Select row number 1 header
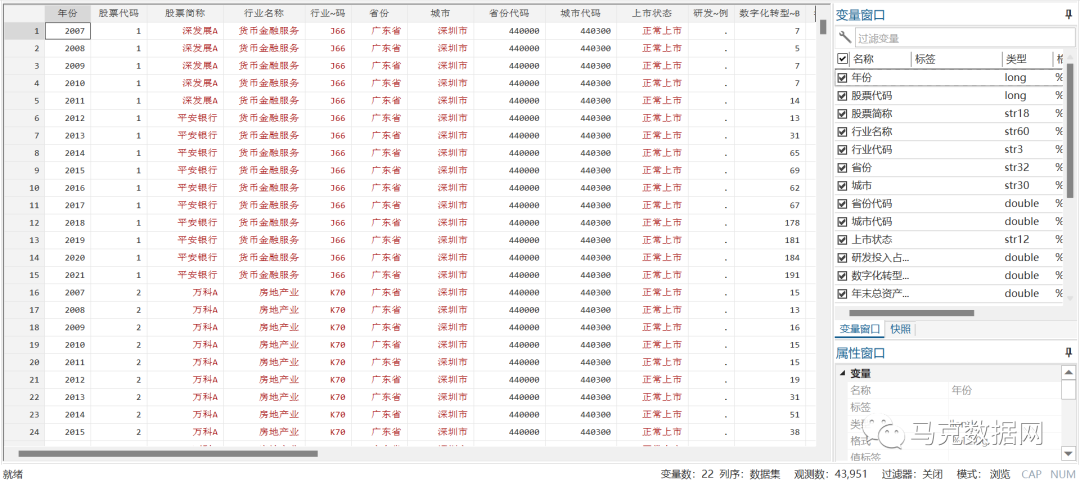Image resolution: width=1080 pixels, height=481 pixels. [x=24, y=30]
